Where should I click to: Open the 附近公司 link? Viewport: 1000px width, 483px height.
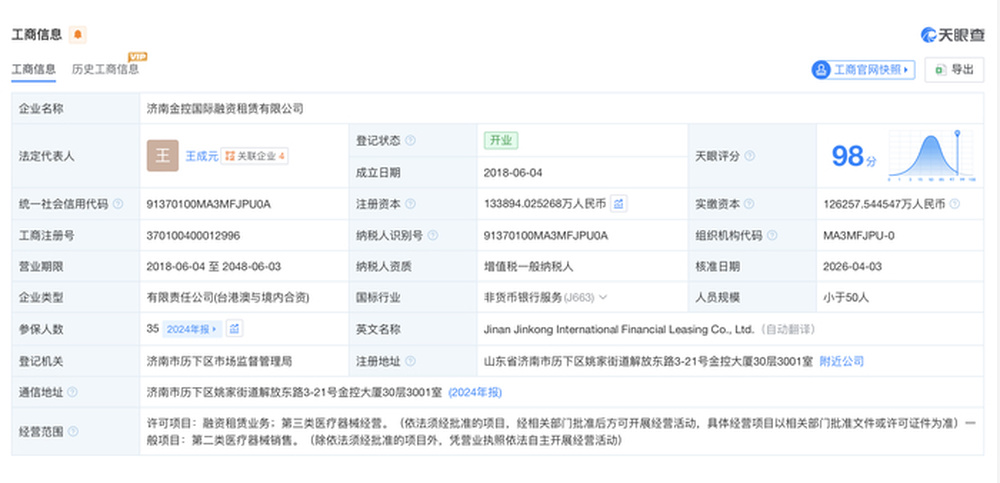click(x=841, y=360)
